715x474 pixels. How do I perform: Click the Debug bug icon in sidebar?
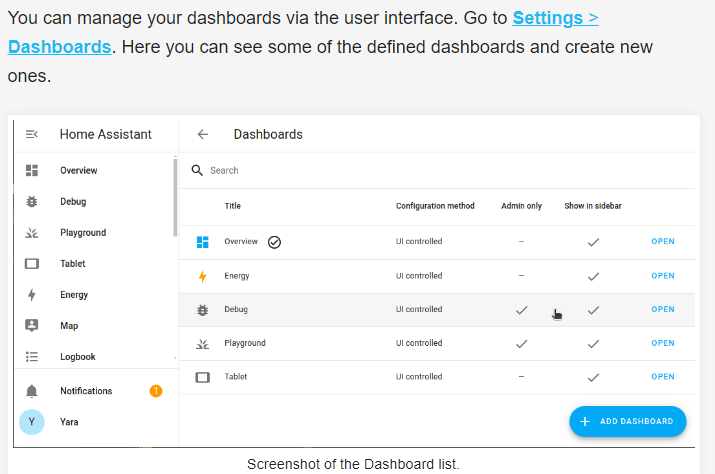pyautogui.click(x=31, y=202)
